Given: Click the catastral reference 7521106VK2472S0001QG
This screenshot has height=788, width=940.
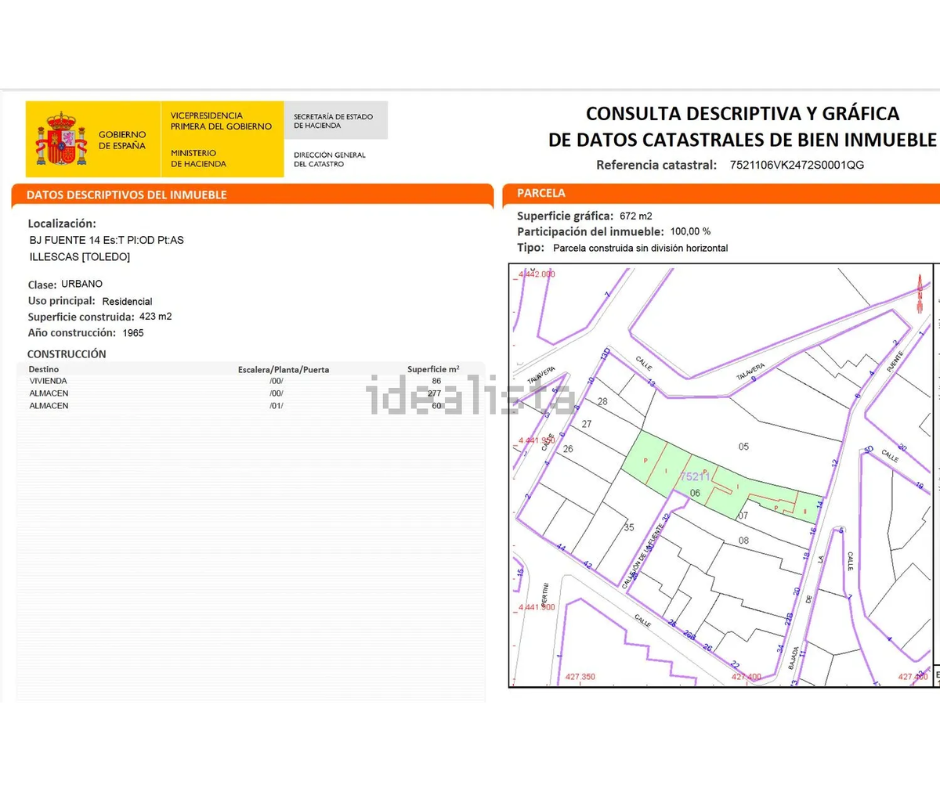Looking at the screenshot, I should pos(797,165).
